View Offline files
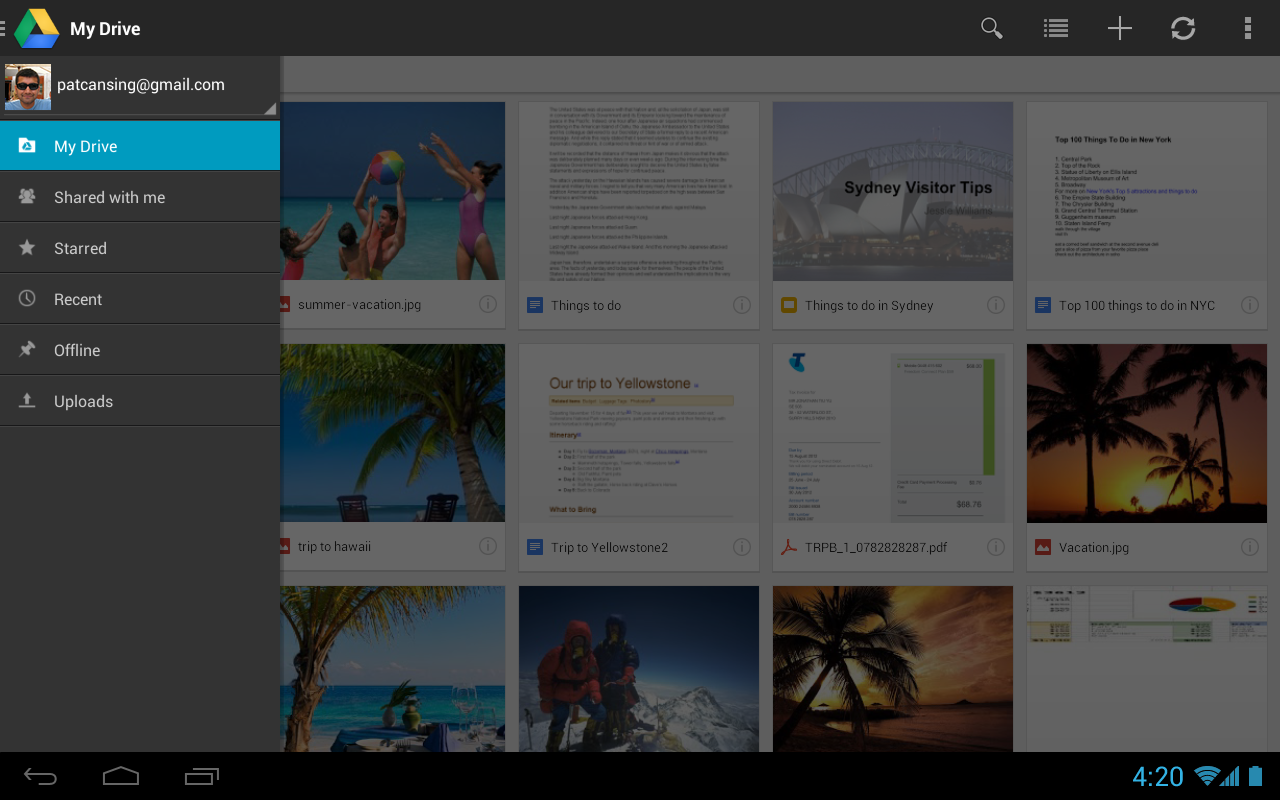 (x=140, y=350)
